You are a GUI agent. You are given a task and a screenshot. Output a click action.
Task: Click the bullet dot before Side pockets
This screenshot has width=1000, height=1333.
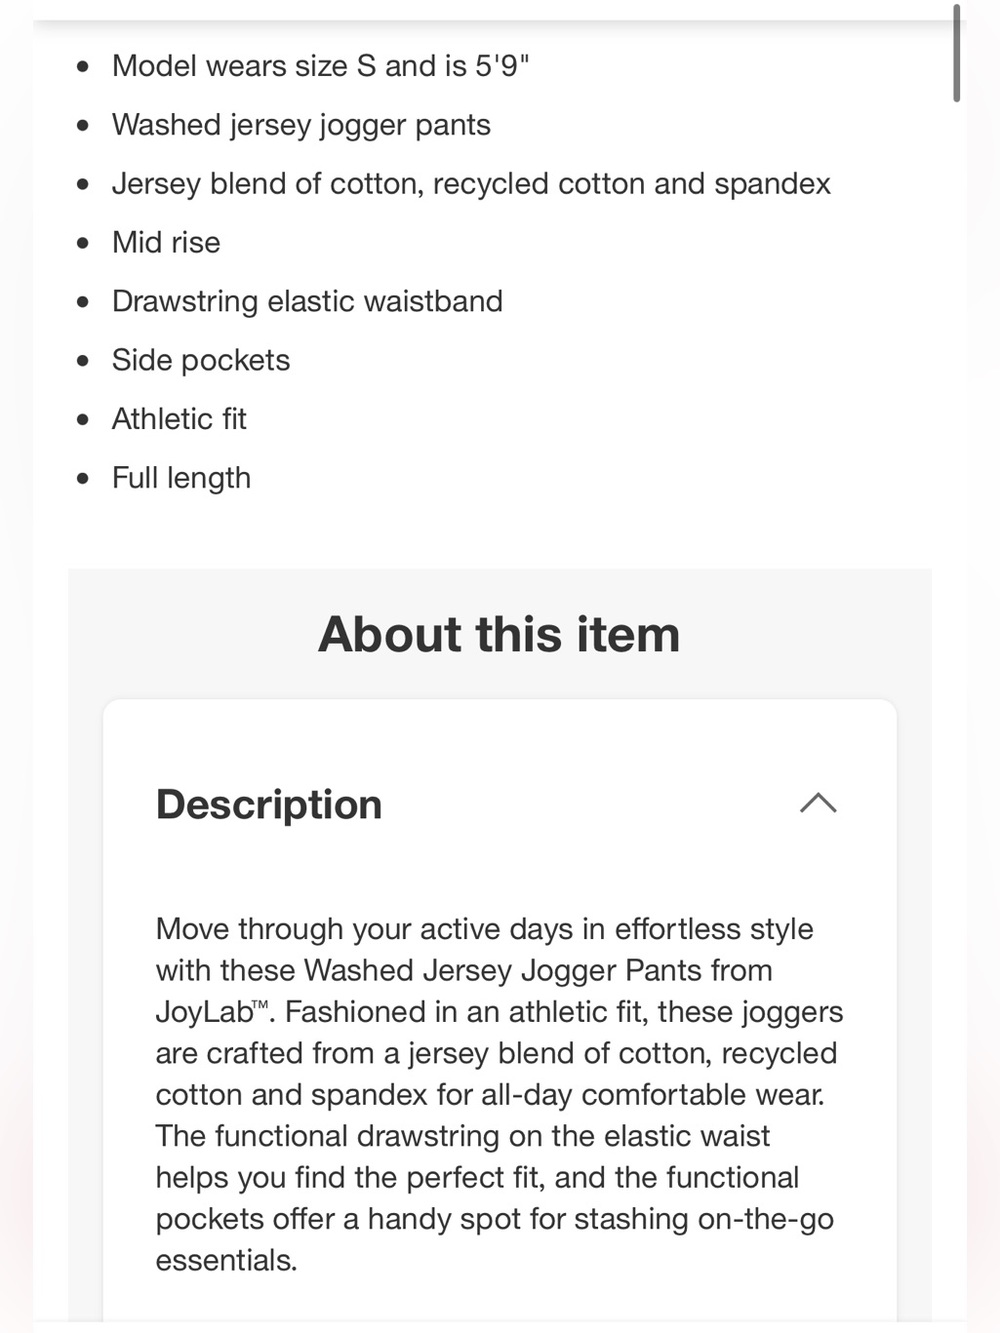[x=83, y=360]
